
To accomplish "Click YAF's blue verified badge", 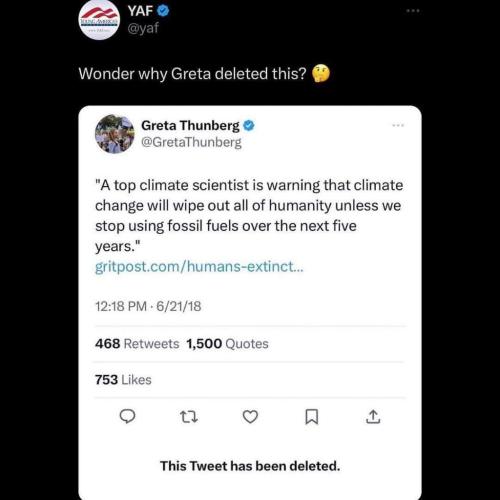I will coord(163,11).
